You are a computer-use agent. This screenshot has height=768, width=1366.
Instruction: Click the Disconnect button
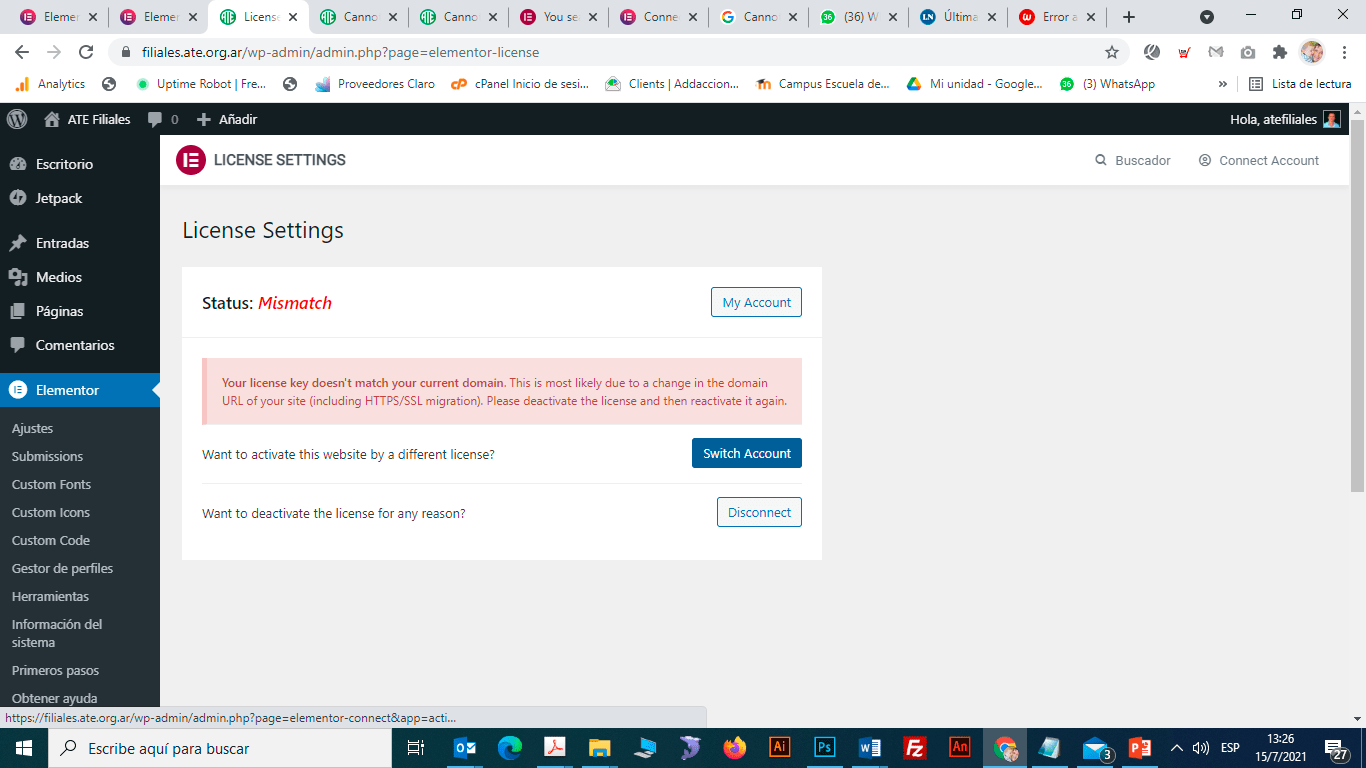759,512
